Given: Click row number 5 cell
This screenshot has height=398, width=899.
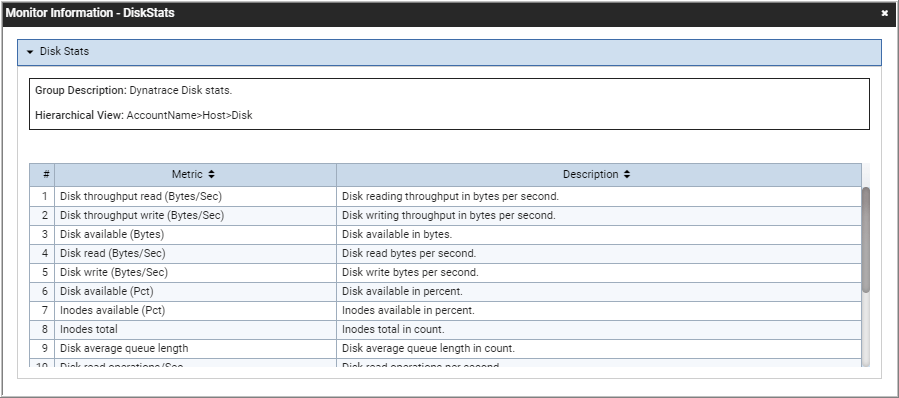Looking at the screenshot, I should tap(42, 272).
